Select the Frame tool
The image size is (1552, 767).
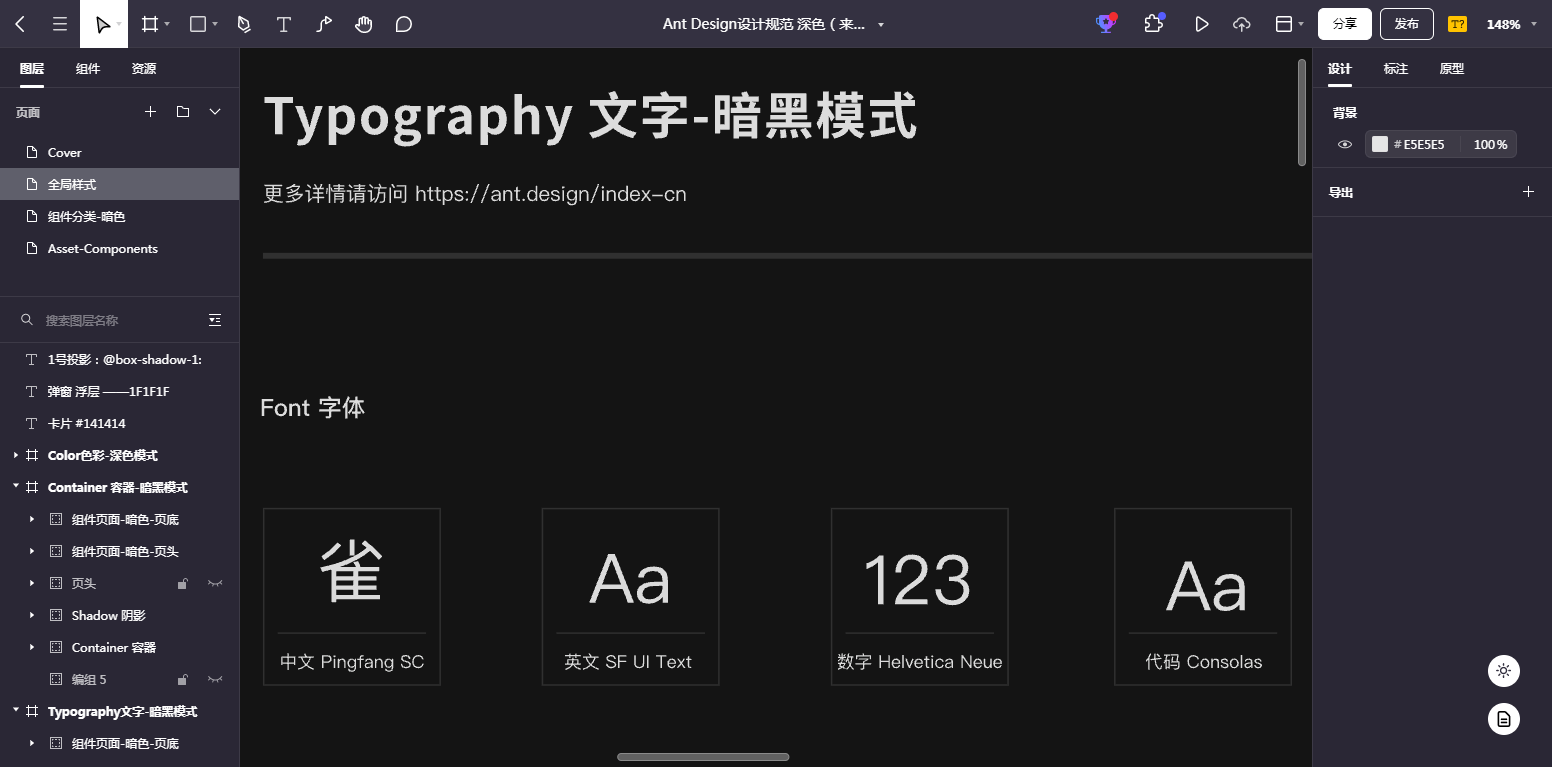click(150, 24)
